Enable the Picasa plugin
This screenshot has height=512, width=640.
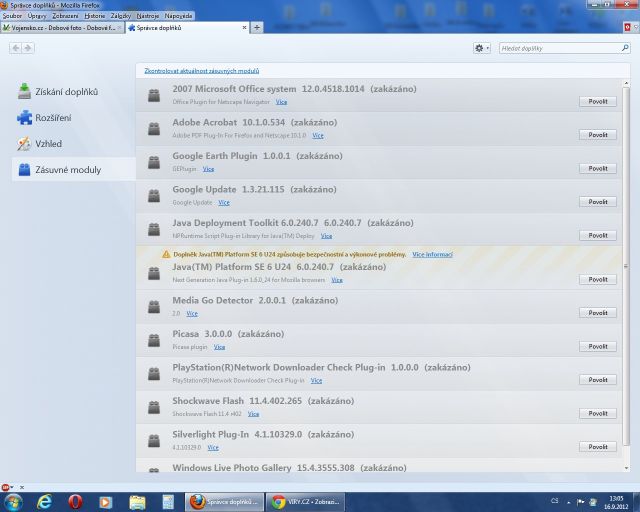[x=598, y=346]
